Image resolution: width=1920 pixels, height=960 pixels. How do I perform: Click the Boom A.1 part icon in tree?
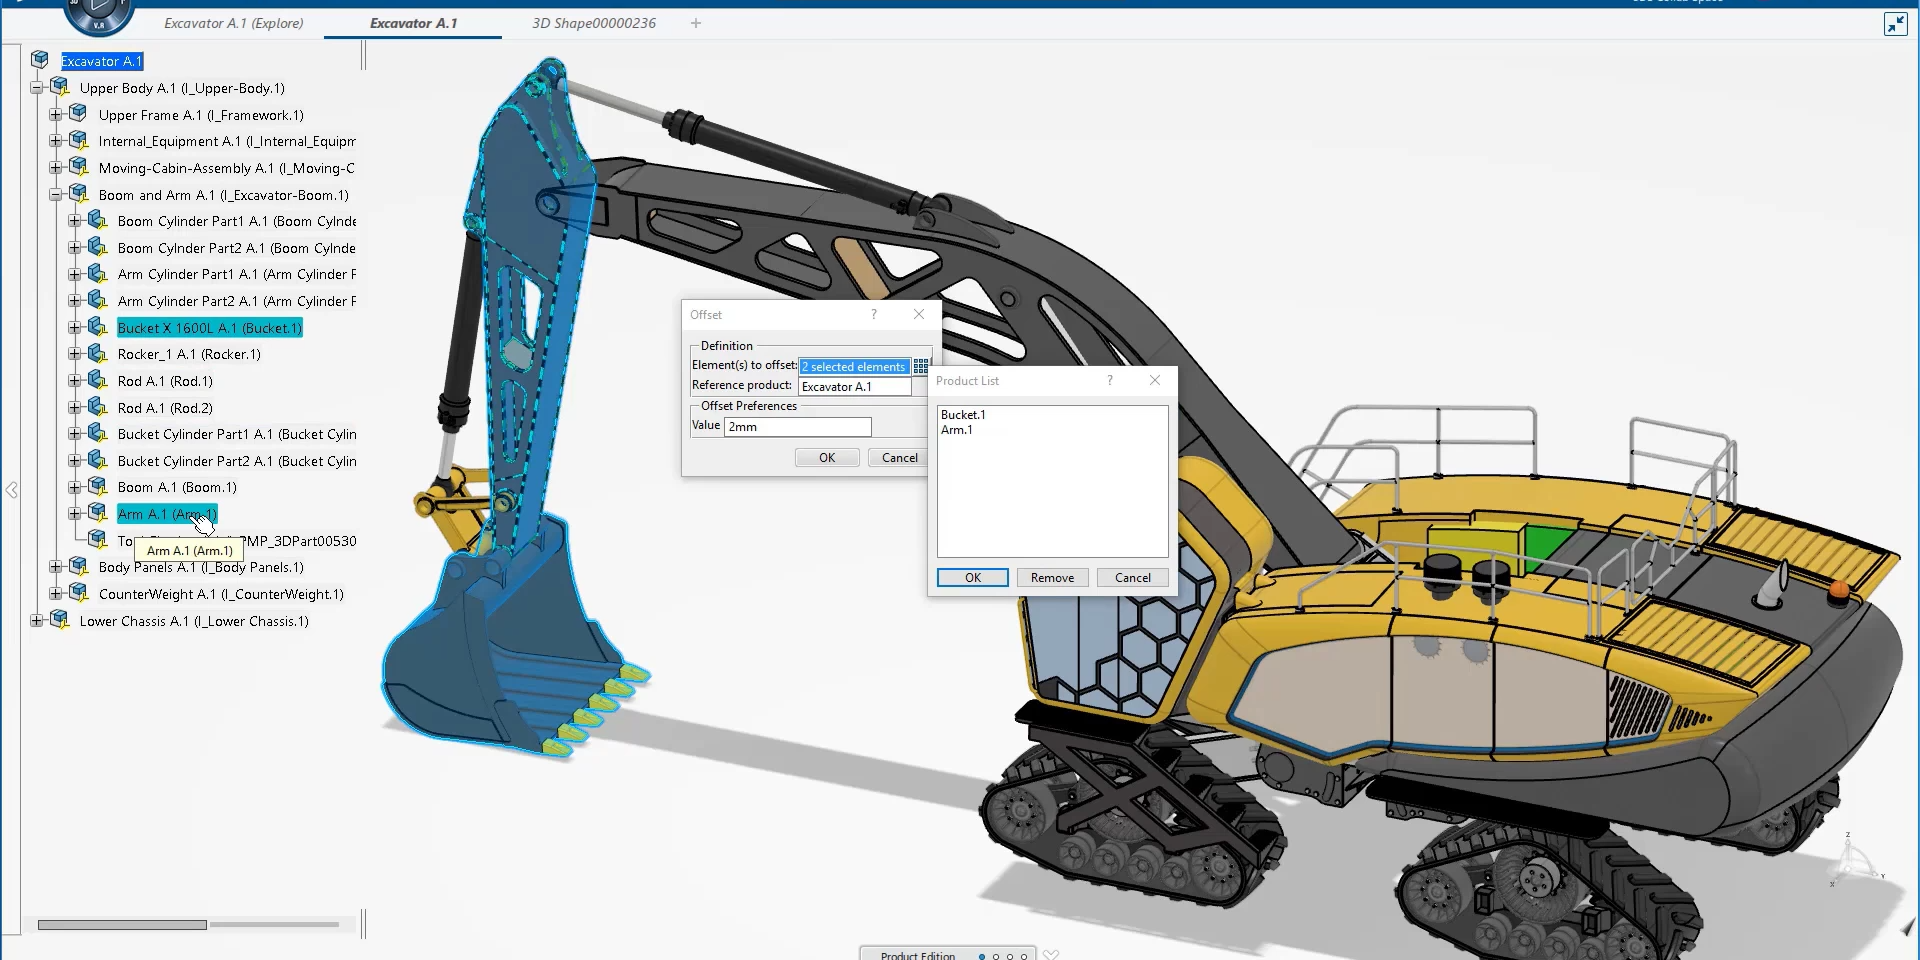pos(97,487)
